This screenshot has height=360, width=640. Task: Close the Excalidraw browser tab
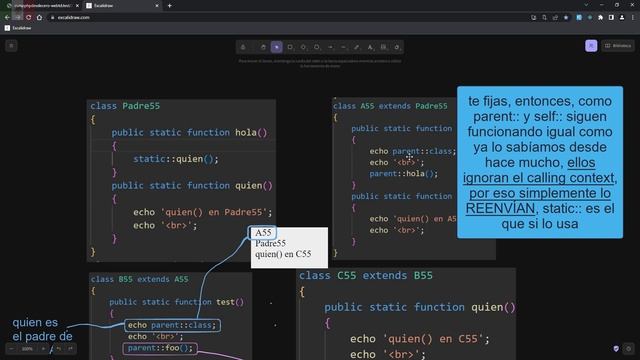(157, 6)
